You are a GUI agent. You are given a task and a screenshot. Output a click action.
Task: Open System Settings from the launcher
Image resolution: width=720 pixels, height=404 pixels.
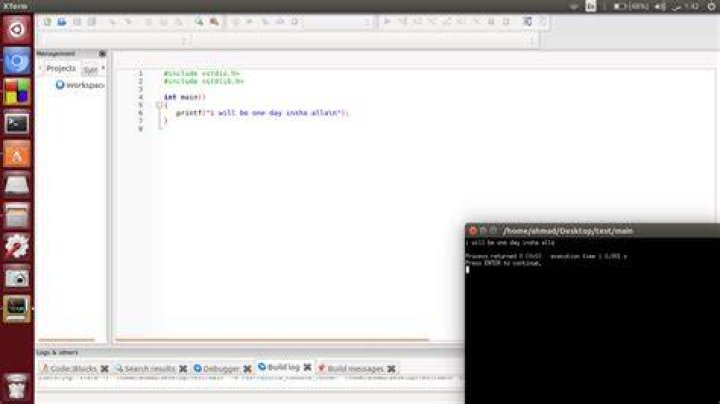[x=17, y=246]
